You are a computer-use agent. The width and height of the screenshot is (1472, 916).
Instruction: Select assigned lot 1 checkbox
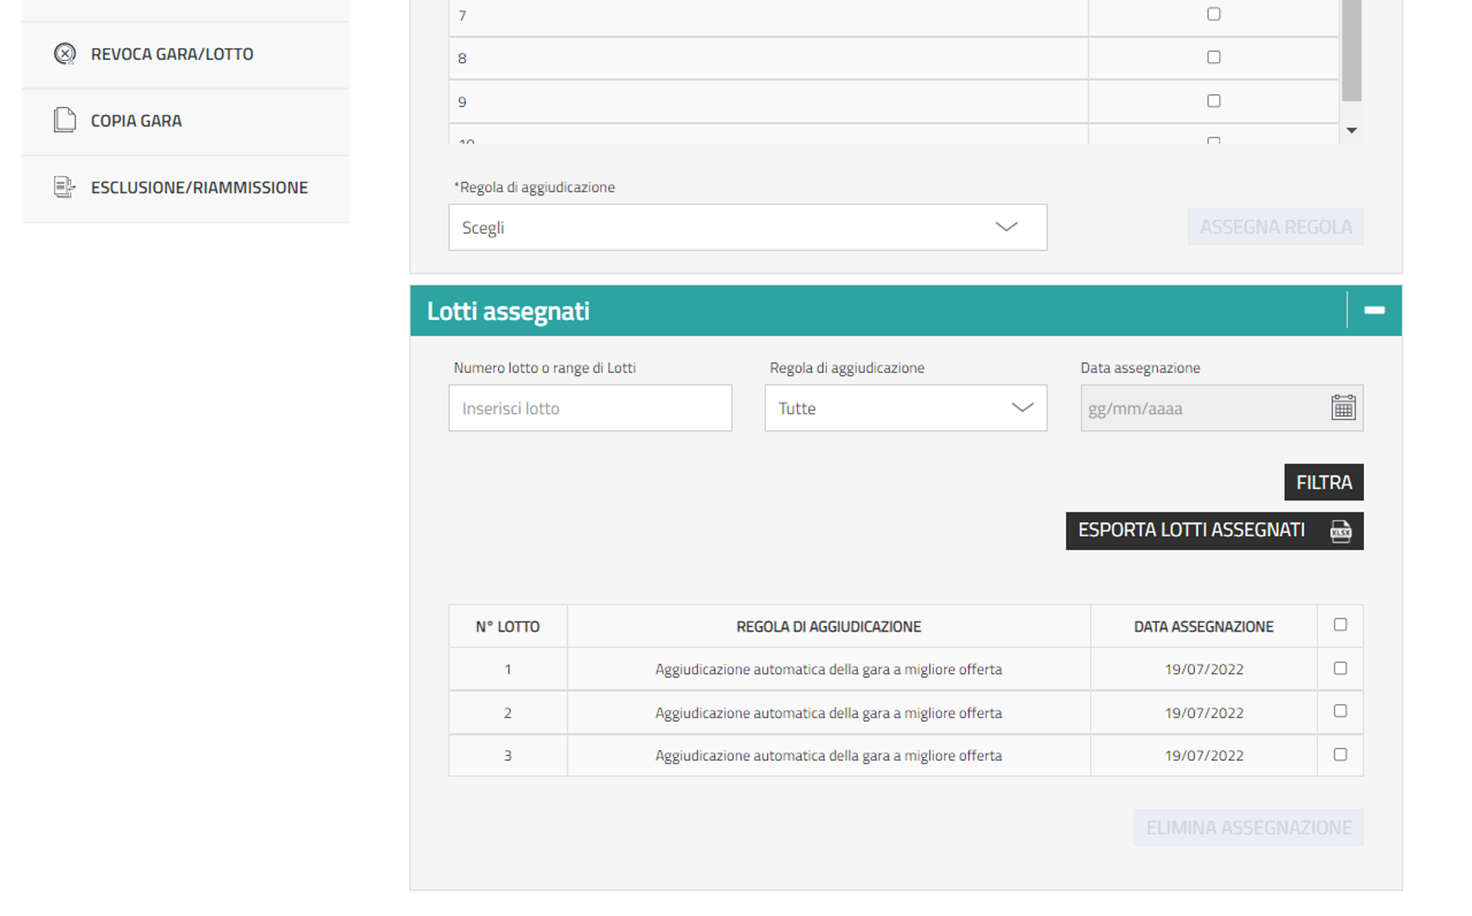pyautogui.click(x=1340, y=668)
